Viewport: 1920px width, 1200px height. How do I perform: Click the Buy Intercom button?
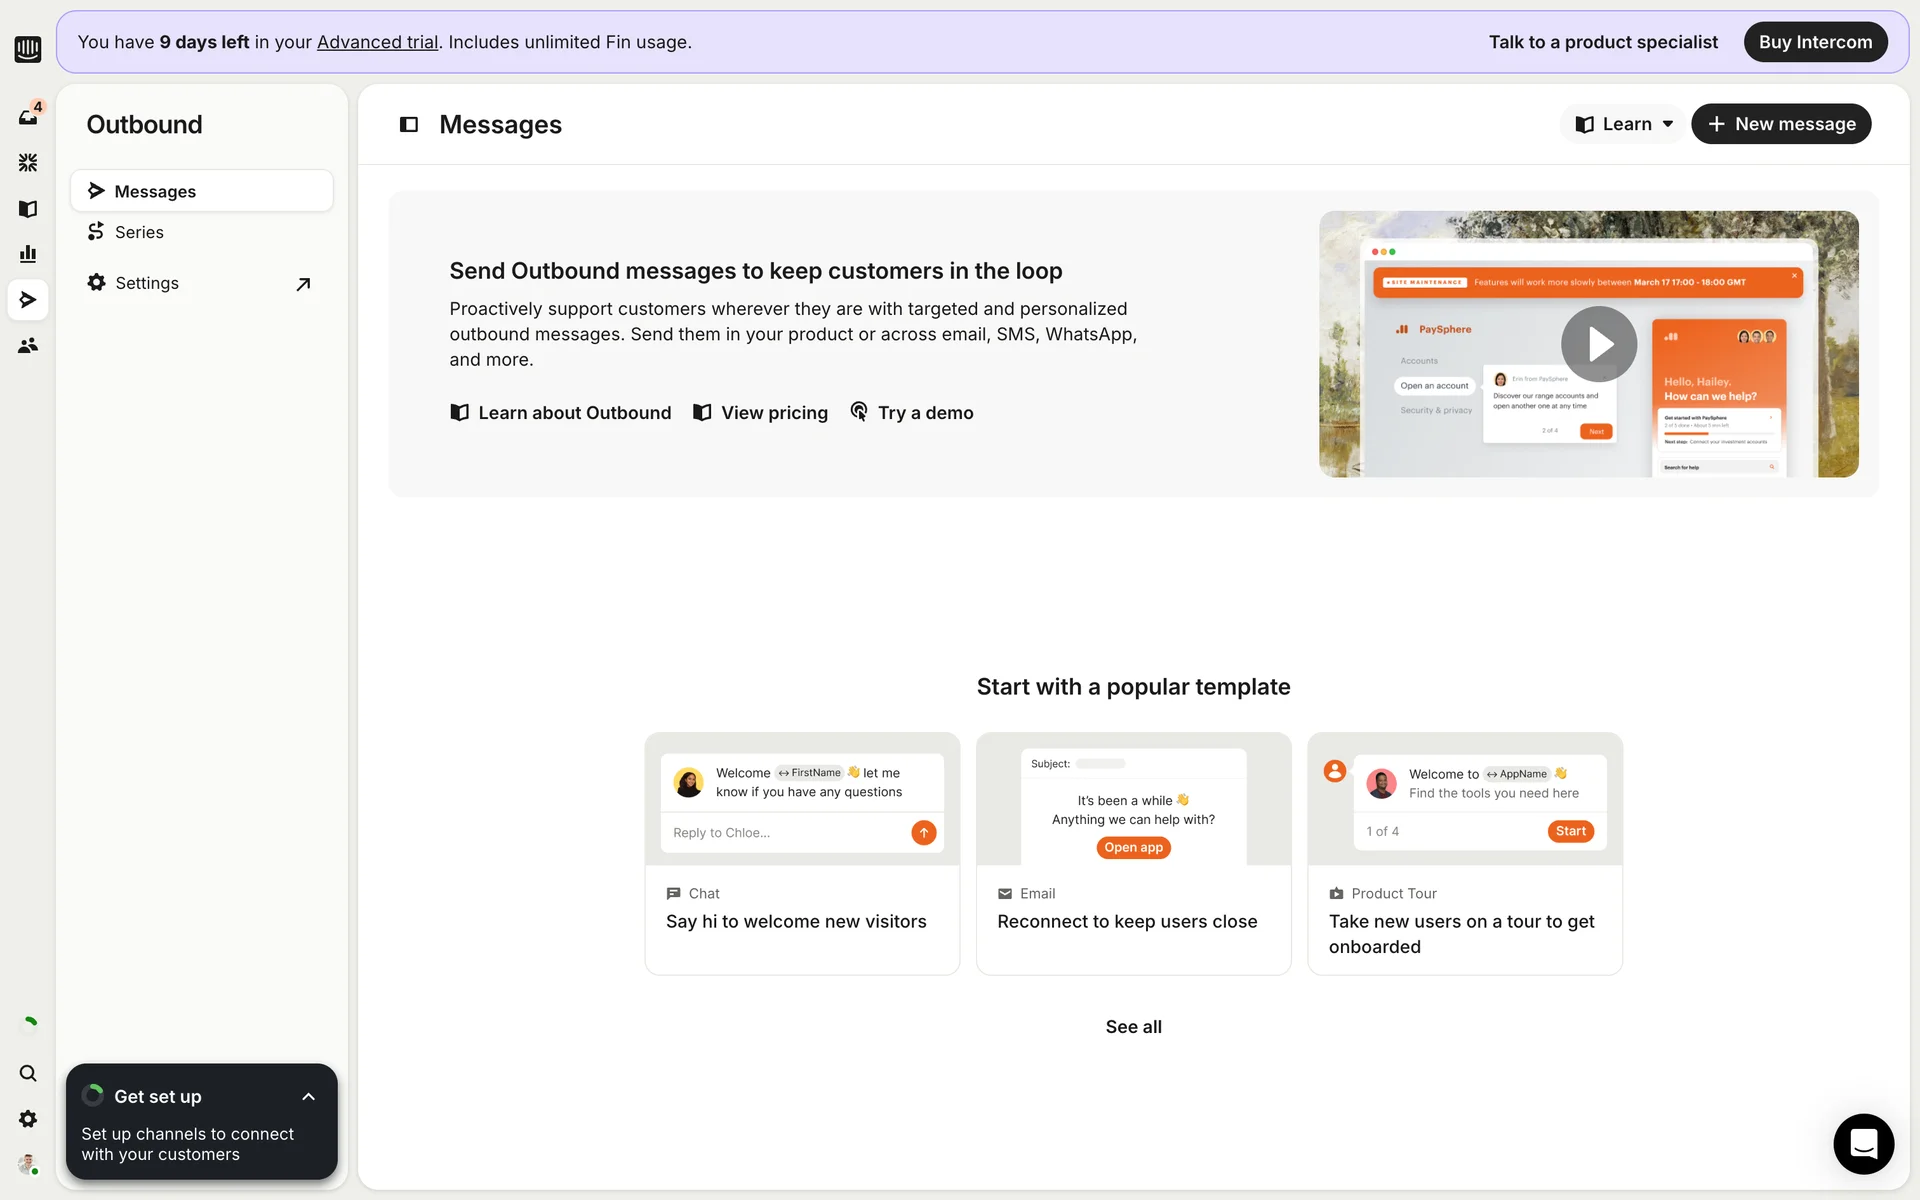pos(1815,42)
